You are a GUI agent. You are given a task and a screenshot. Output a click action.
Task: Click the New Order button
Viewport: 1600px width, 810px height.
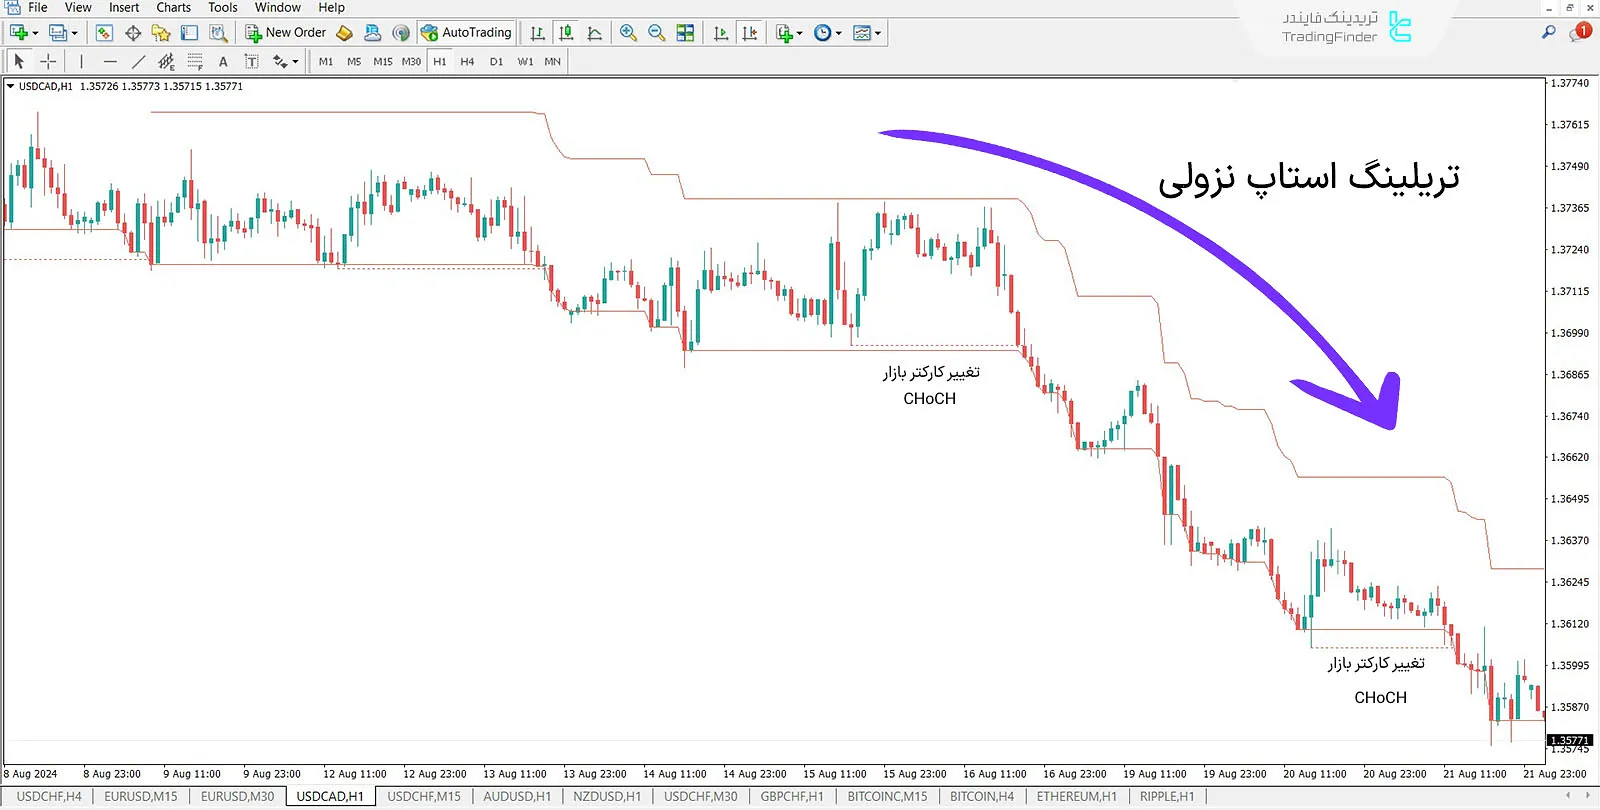[x=286, y=33]
